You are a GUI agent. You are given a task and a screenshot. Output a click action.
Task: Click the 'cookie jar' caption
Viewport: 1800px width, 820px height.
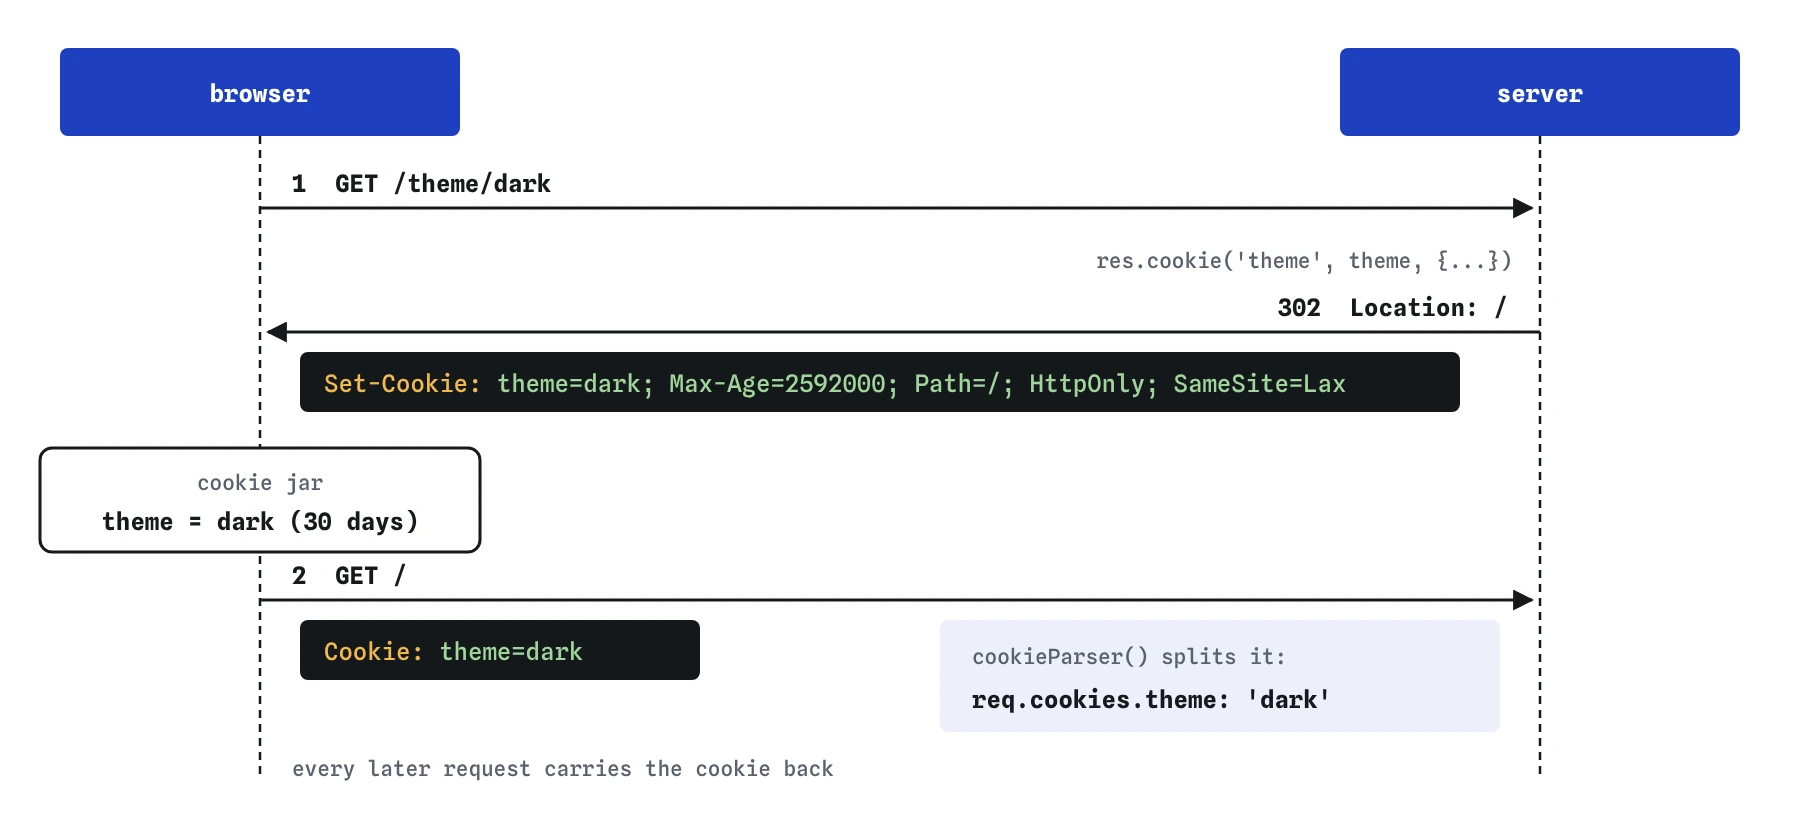click(260, 483)
